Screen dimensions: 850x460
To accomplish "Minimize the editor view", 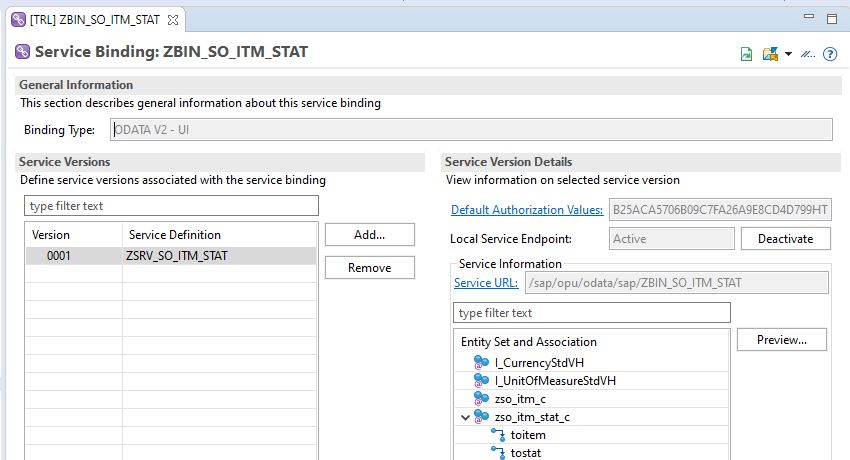I will (809, 17).
